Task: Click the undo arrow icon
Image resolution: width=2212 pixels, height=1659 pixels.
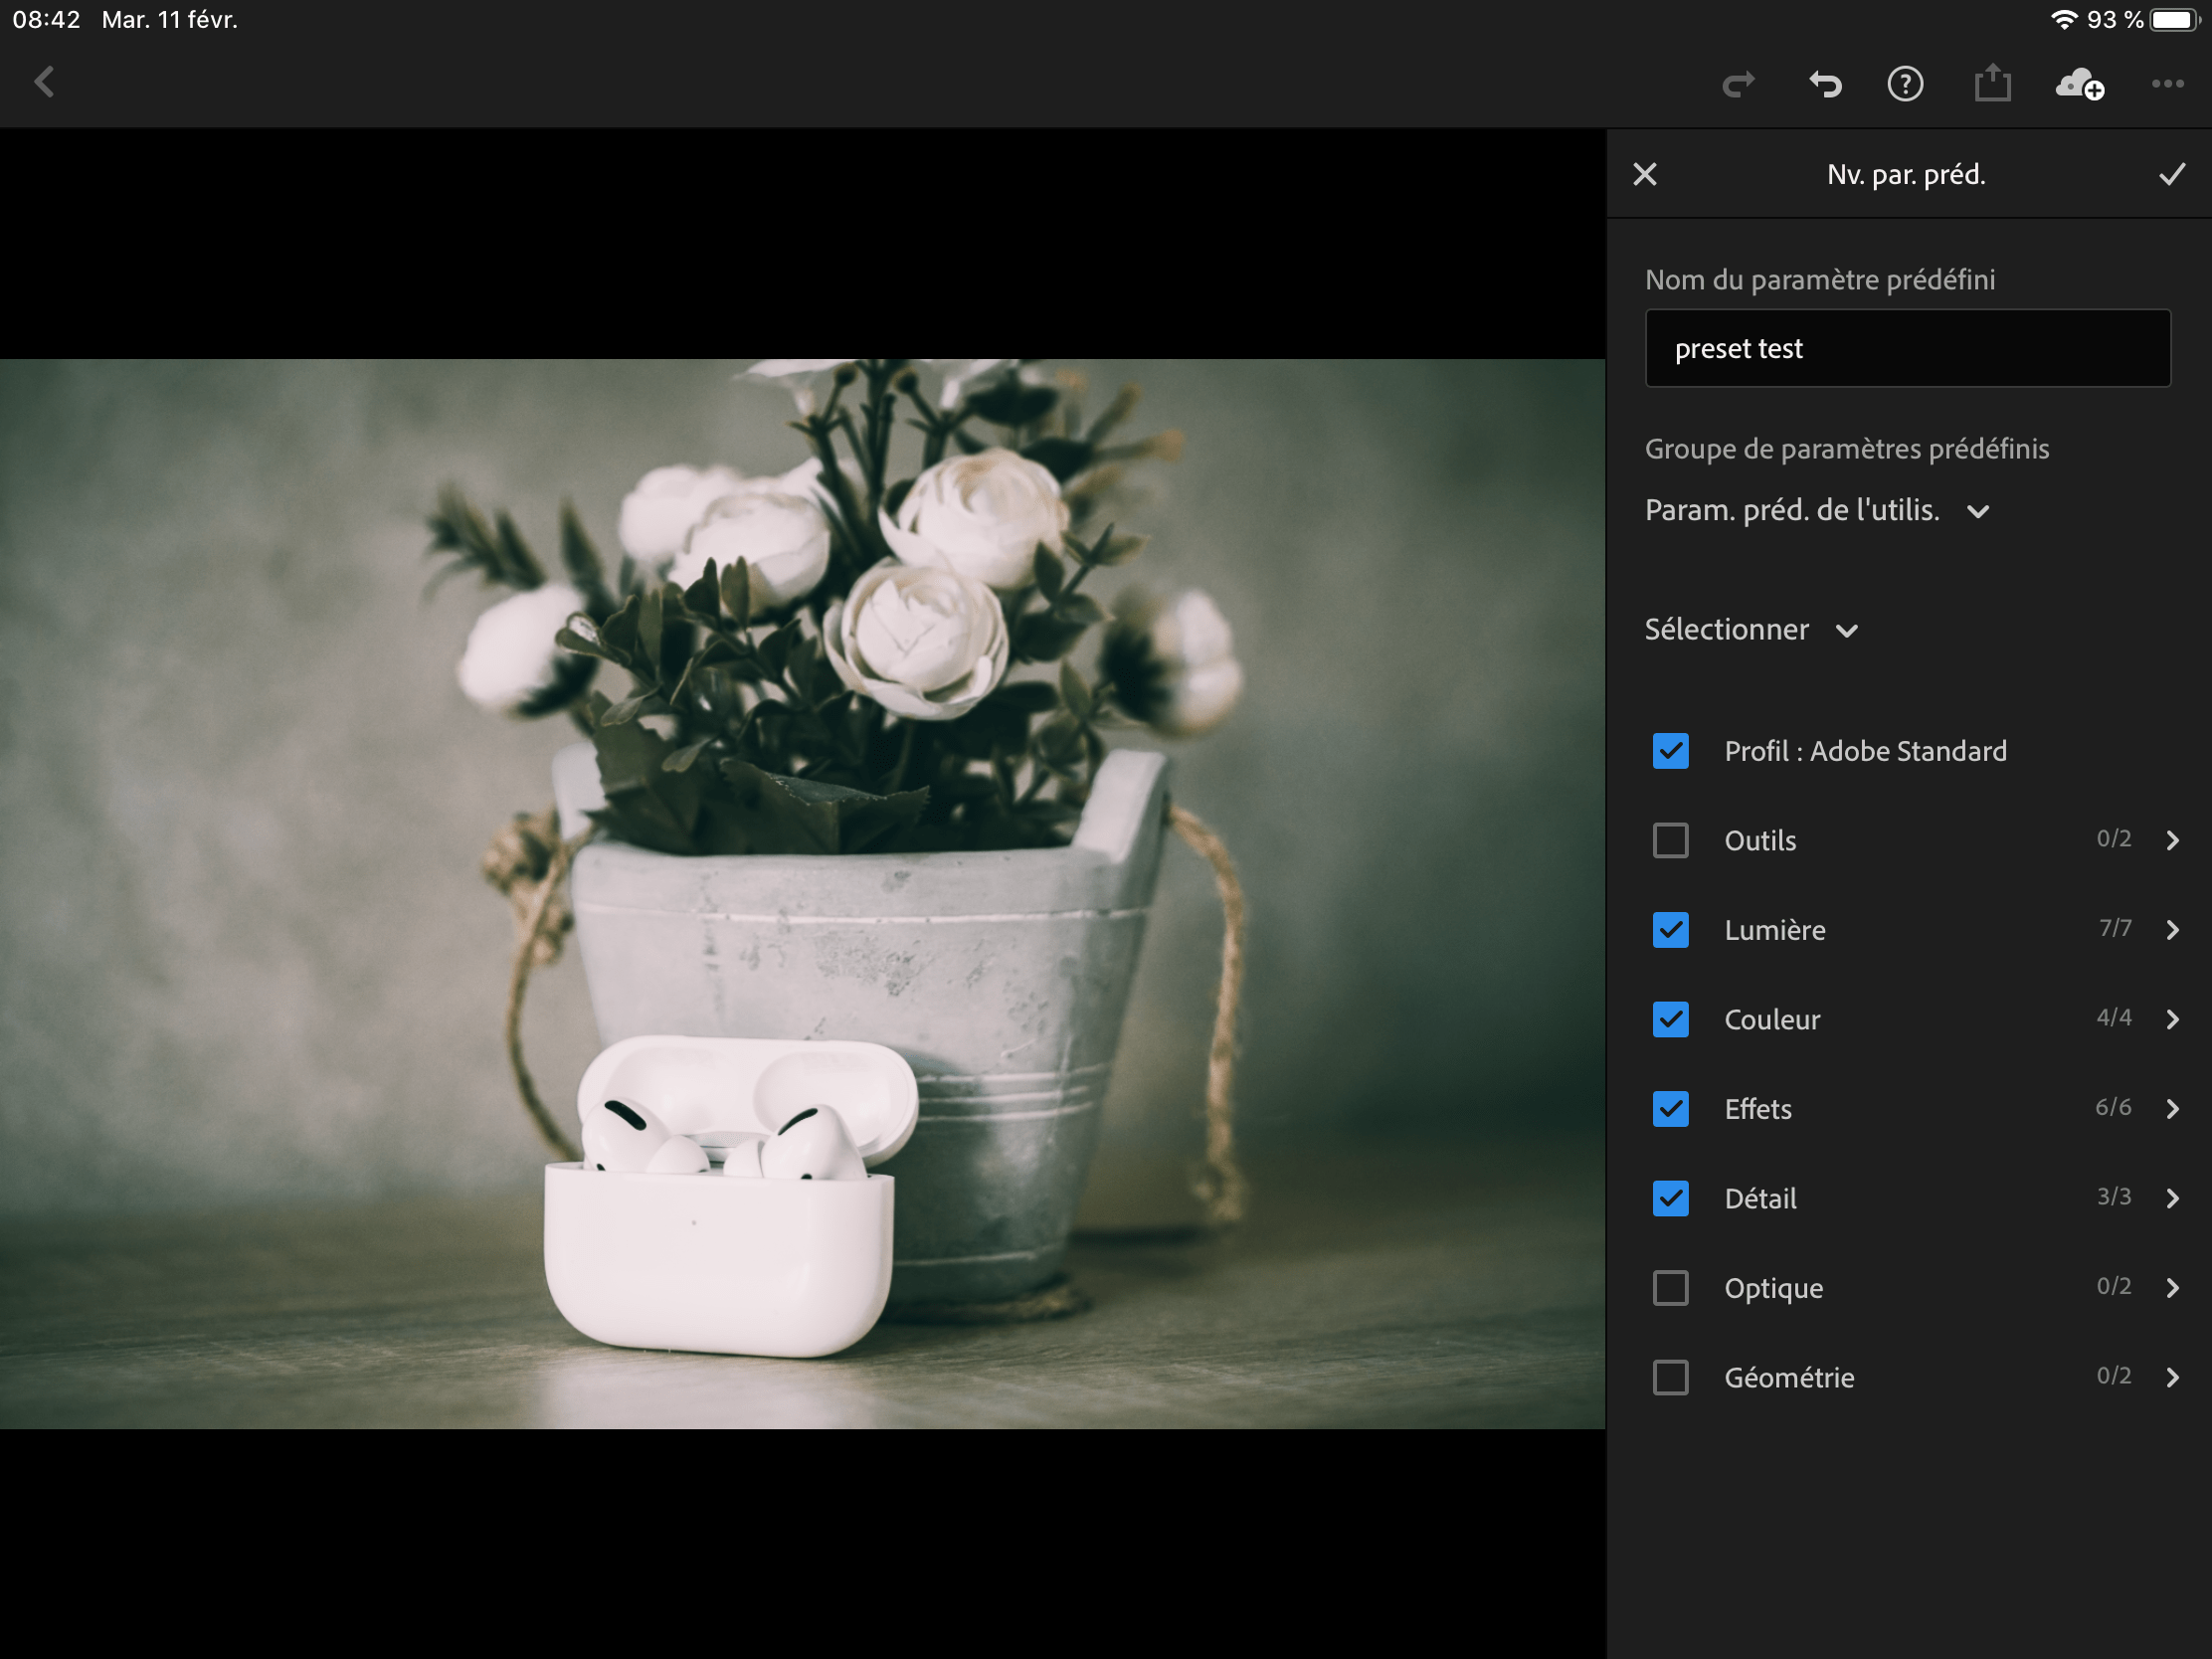Action: (1825, 84)
